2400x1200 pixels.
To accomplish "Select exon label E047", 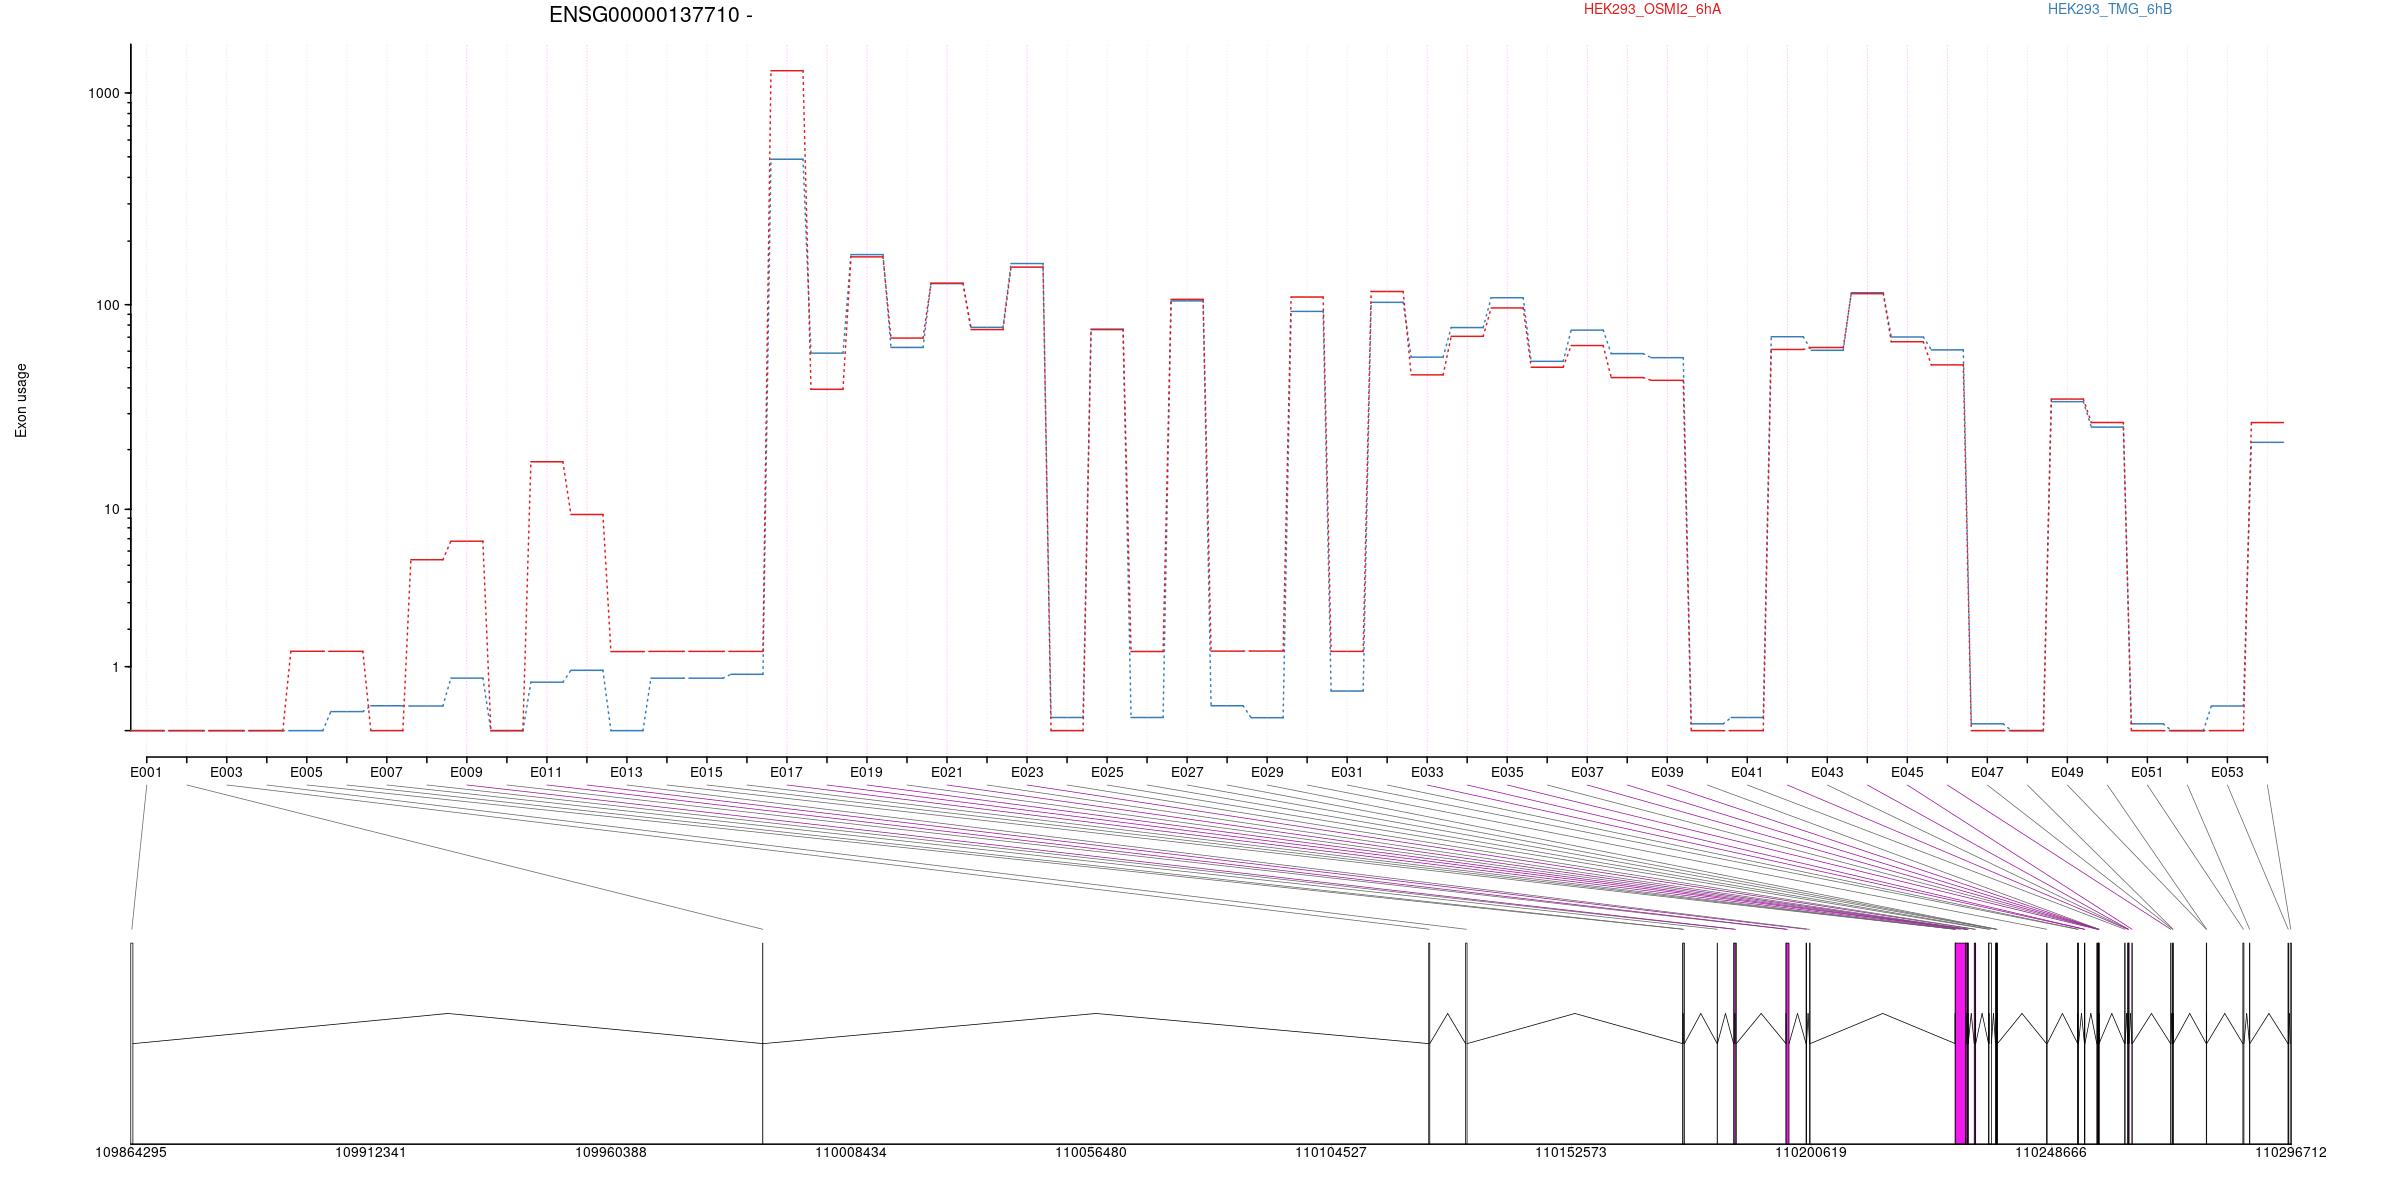I will tap(1987, 772).
